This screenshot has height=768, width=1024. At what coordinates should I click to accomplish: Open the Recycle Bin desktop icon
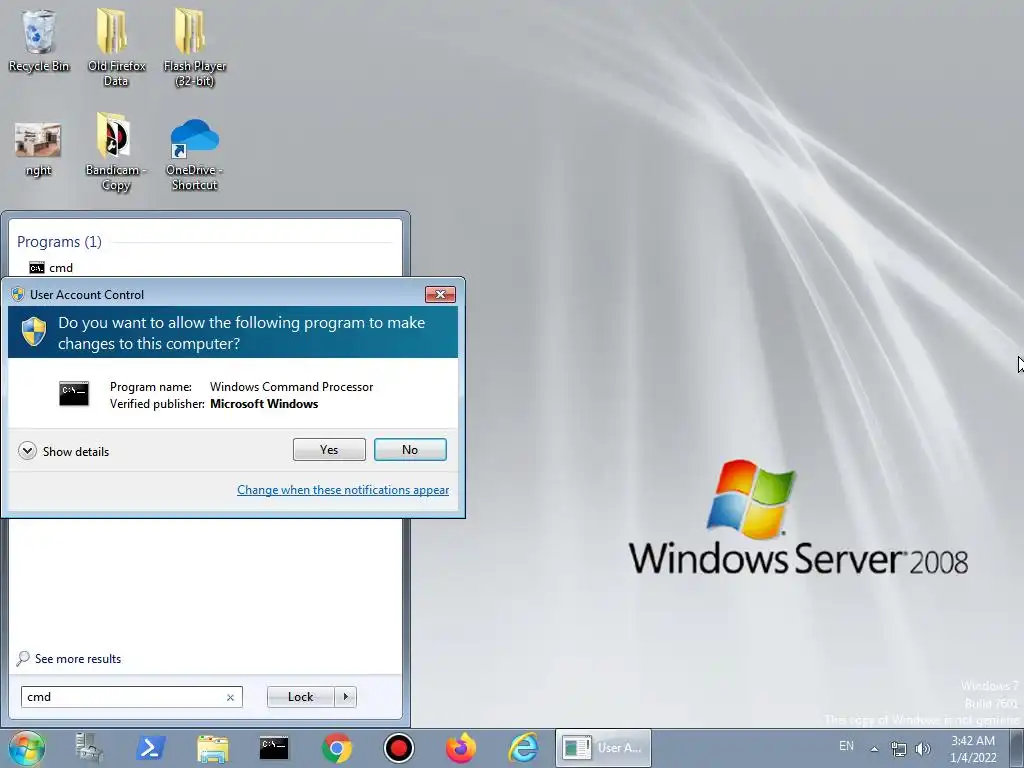(x=39, y=40)
